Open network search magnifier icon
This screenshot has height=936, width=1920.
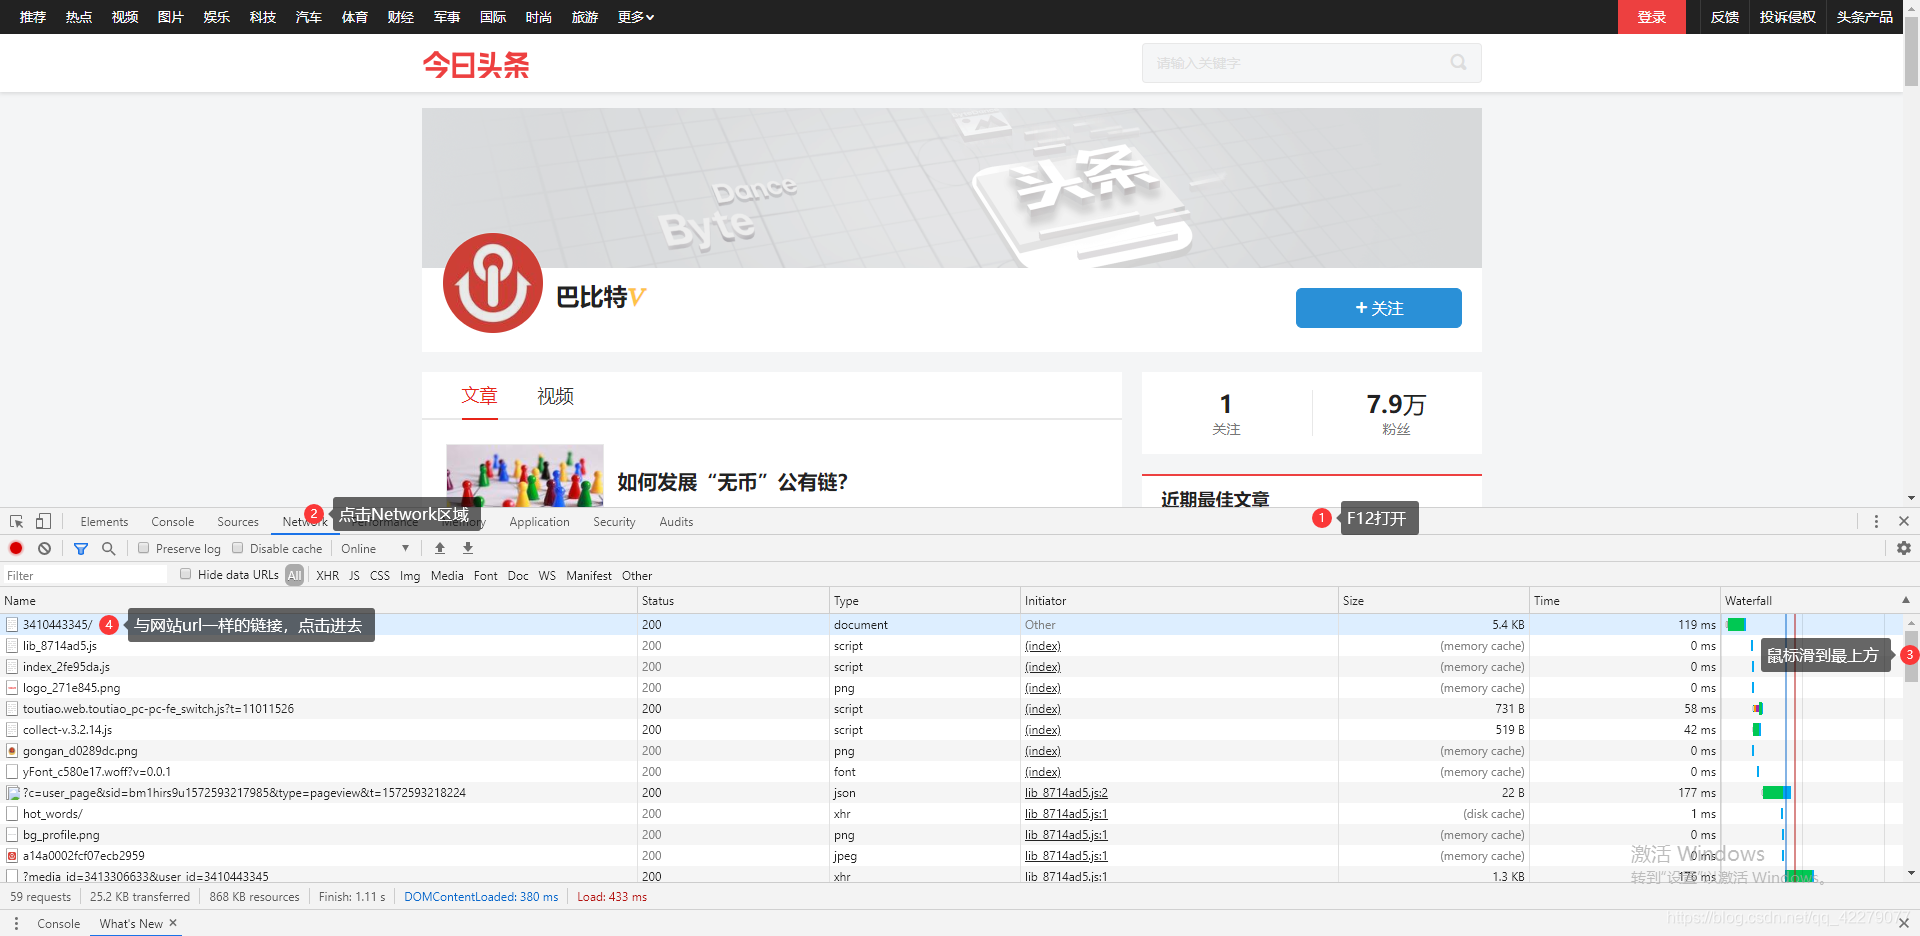point(109,549)
